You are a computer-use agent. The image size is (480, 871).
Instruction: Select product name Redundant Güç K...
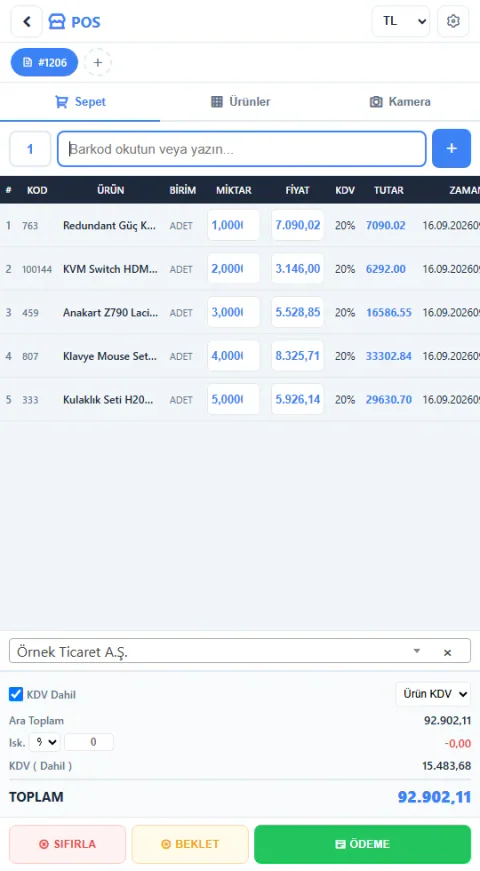[x=109, y=226]
